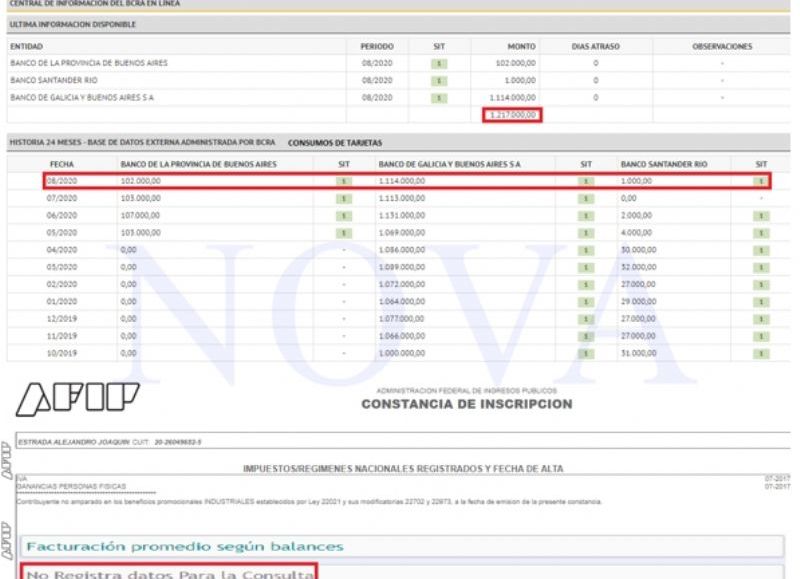
Task: Click Galicia SIT badge in 04/2020 history row
Action: click(x=586, y=250)
